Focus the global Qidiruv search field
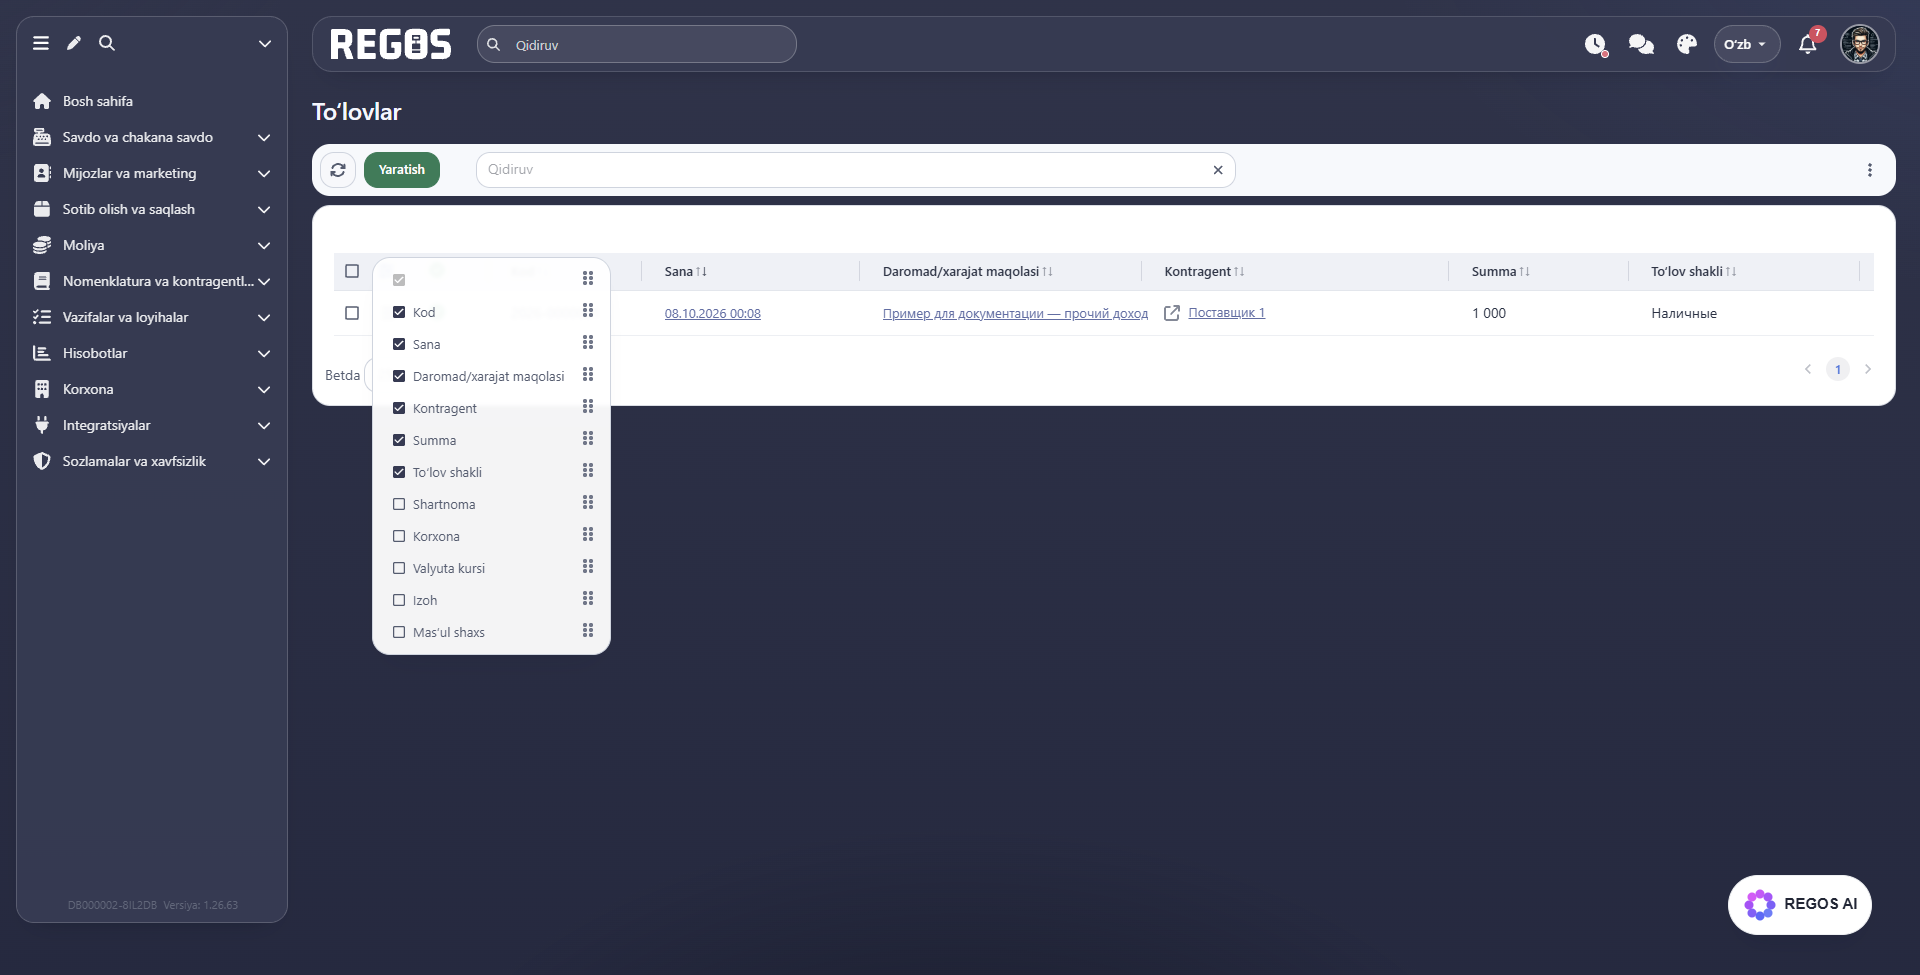This screenshot has width=1920, height=975. [x=637, y=44]
